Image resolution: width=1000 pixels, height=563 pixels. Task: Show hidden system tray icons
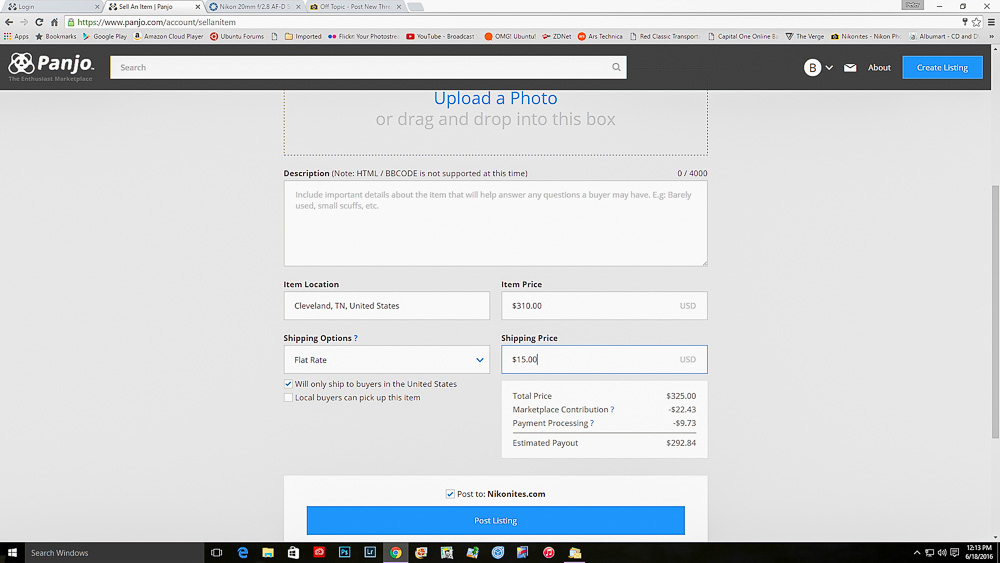[917, 552]
